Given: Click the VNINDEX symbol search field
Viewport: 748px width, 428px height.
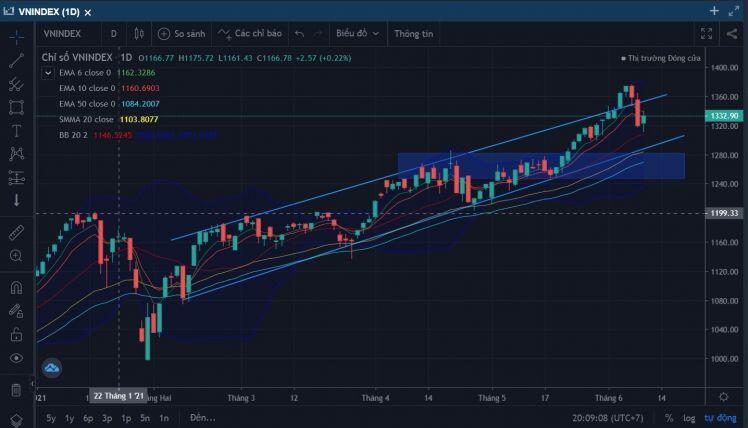Looking at the screenshot, I should coord(62,33).
